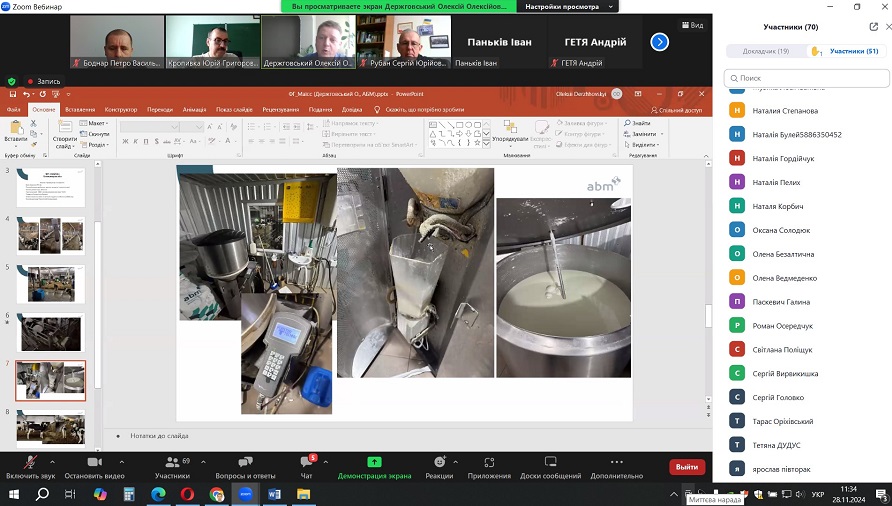The width and height of the screenshot is (892, 506).
Task: Switch to the Вставлення tab
Action: coord(80,109)
